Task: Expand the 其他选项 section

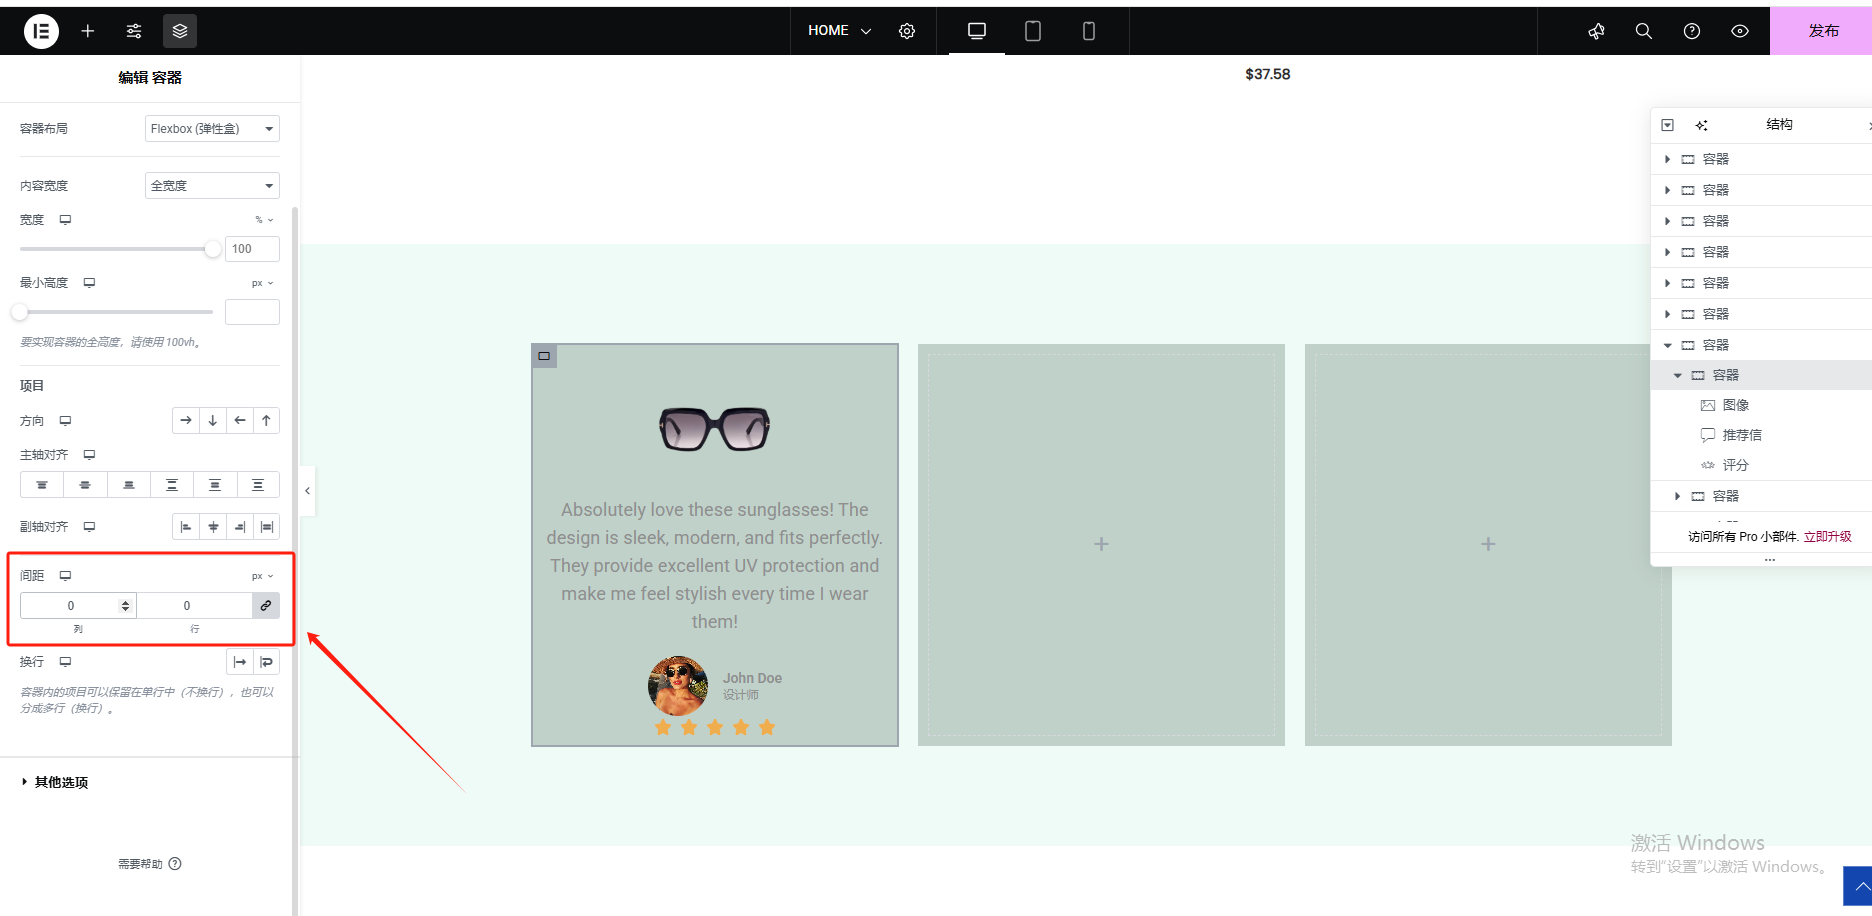Action: click(x=61, y=782)
